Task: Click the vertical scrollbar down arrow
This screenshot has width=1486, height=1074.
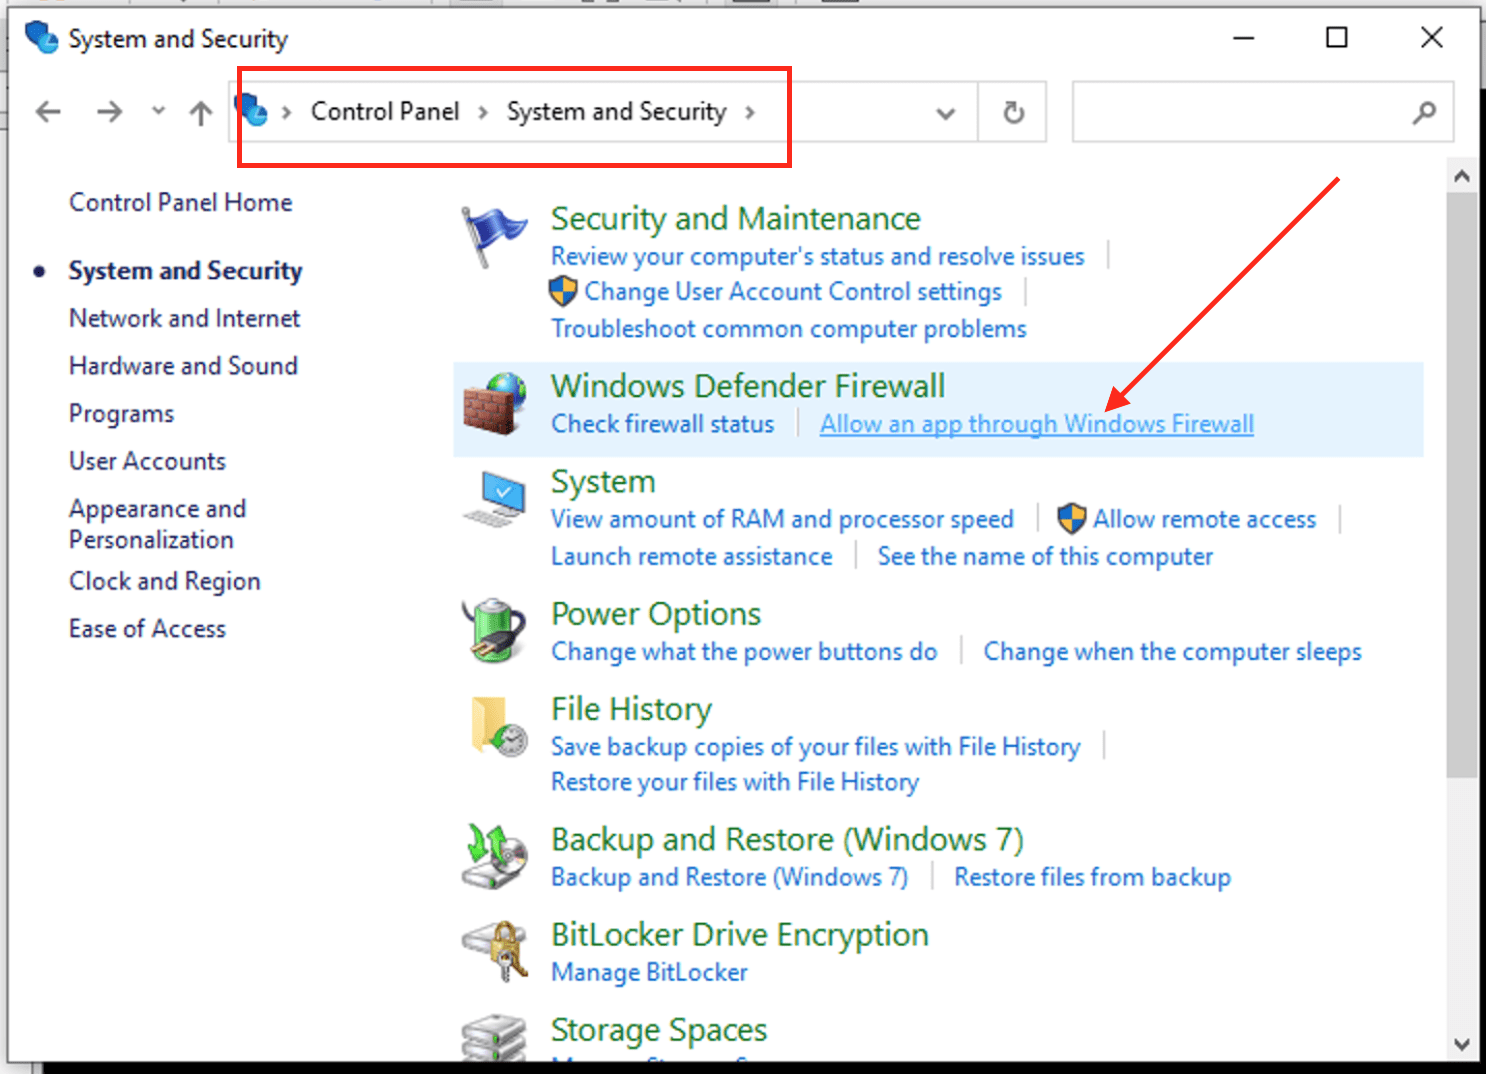Action: tap(1461, 1044)
